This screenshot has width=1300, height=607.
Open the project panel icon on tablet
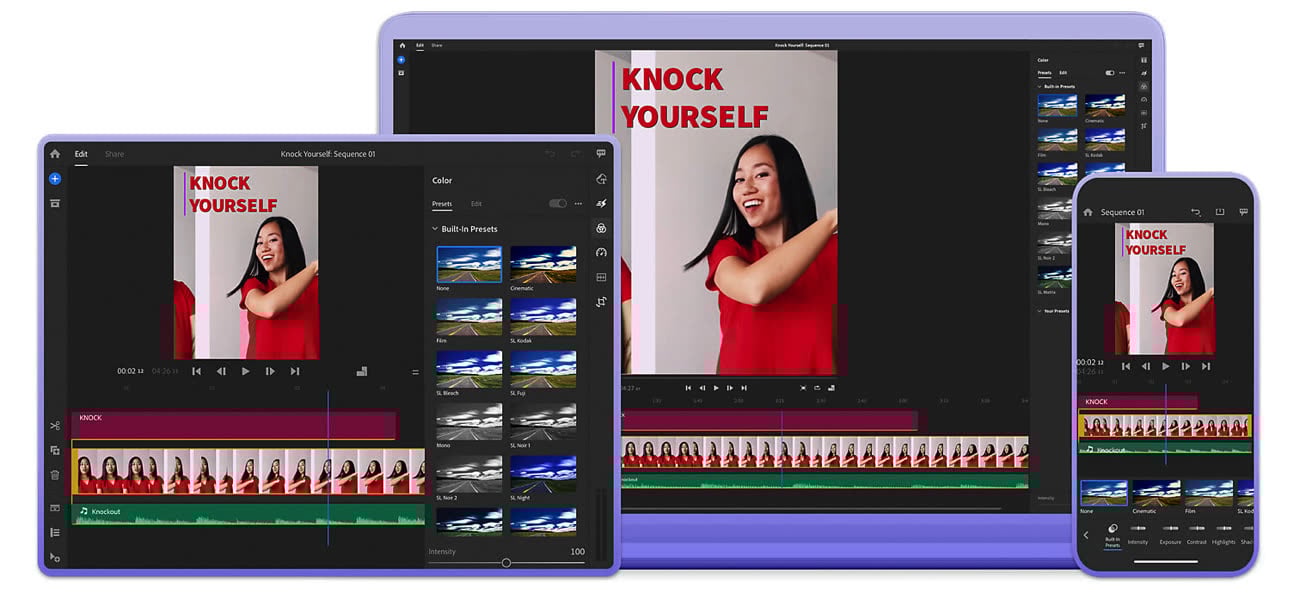55,203
